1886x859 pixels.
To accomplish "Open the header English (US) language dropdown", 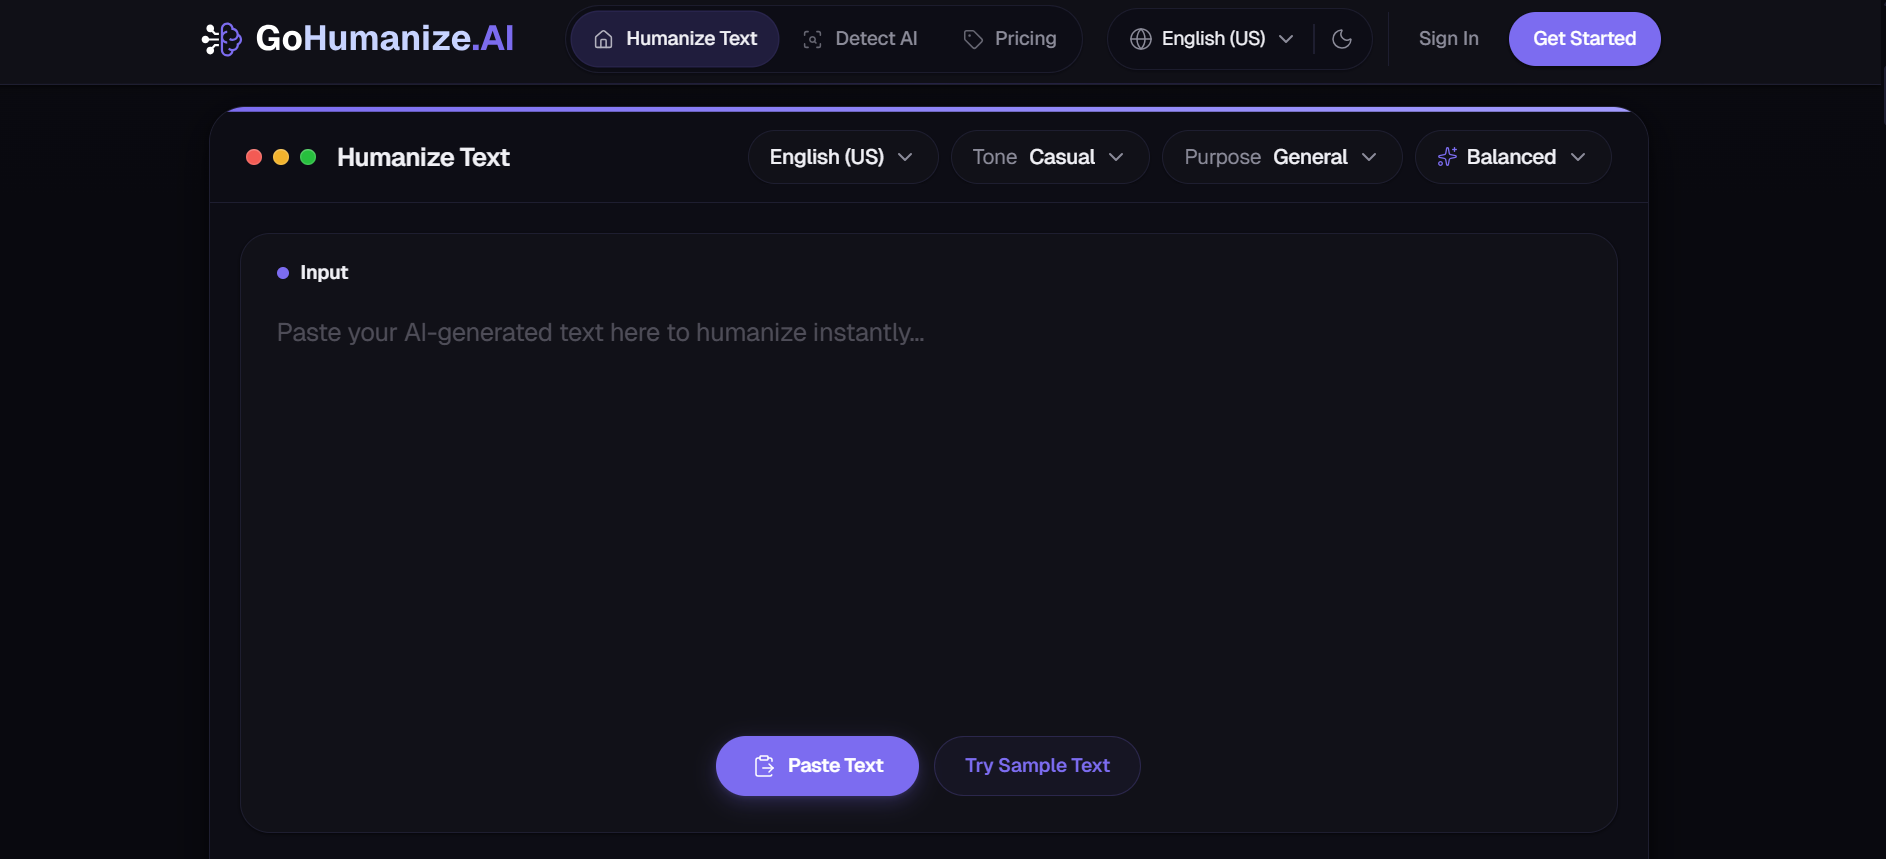I will (x=1212, y=39).
